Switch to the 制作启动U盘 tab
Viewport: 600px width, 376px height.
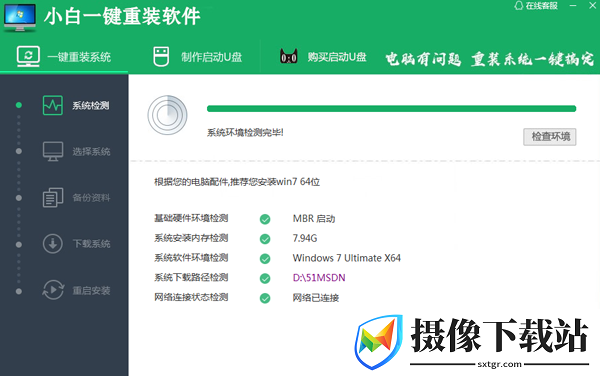(x=197, y=57)
